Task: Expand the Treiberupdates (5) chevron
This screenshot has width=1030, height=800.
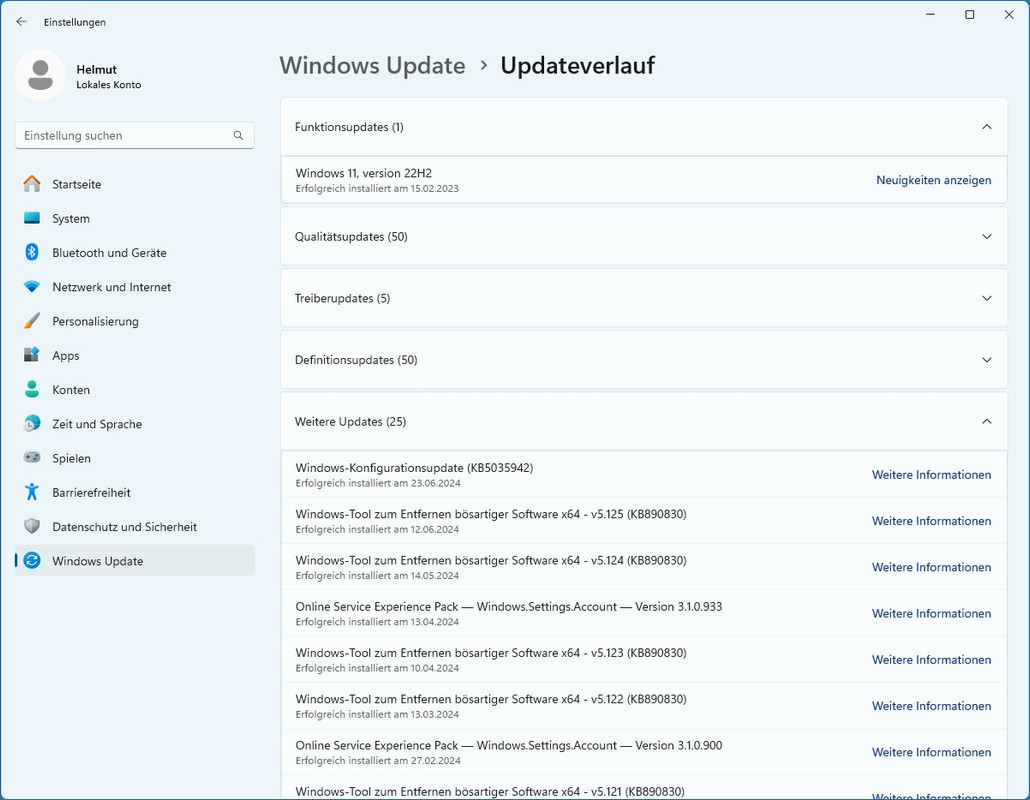Action: [987, 298]
